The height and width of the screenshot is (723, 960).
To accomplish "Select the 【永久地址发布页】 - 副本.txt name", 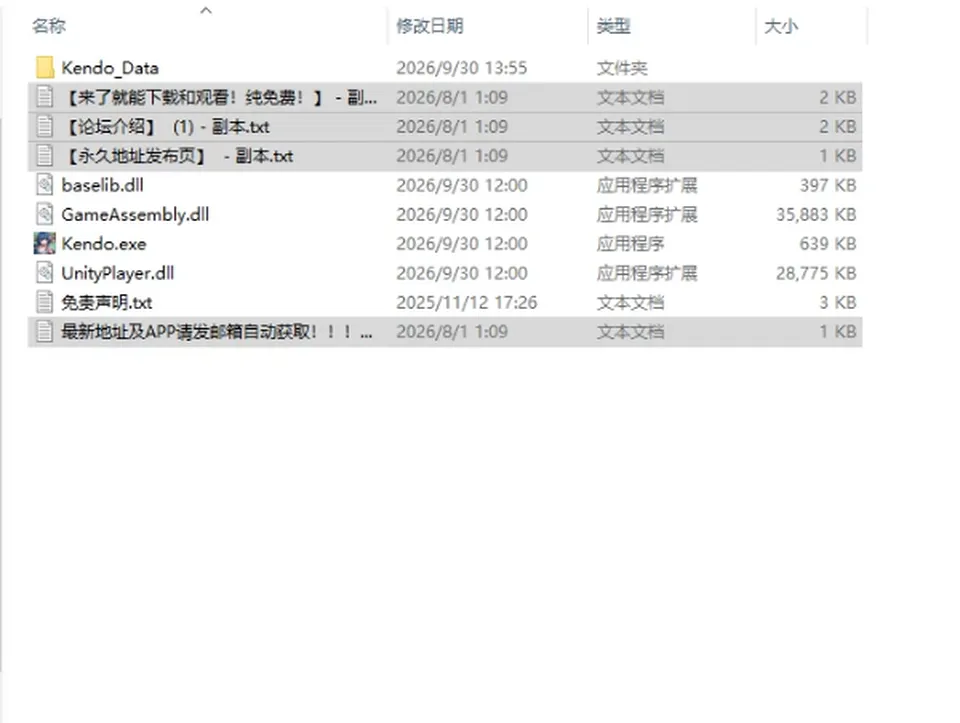I will [x=179, y=156].
